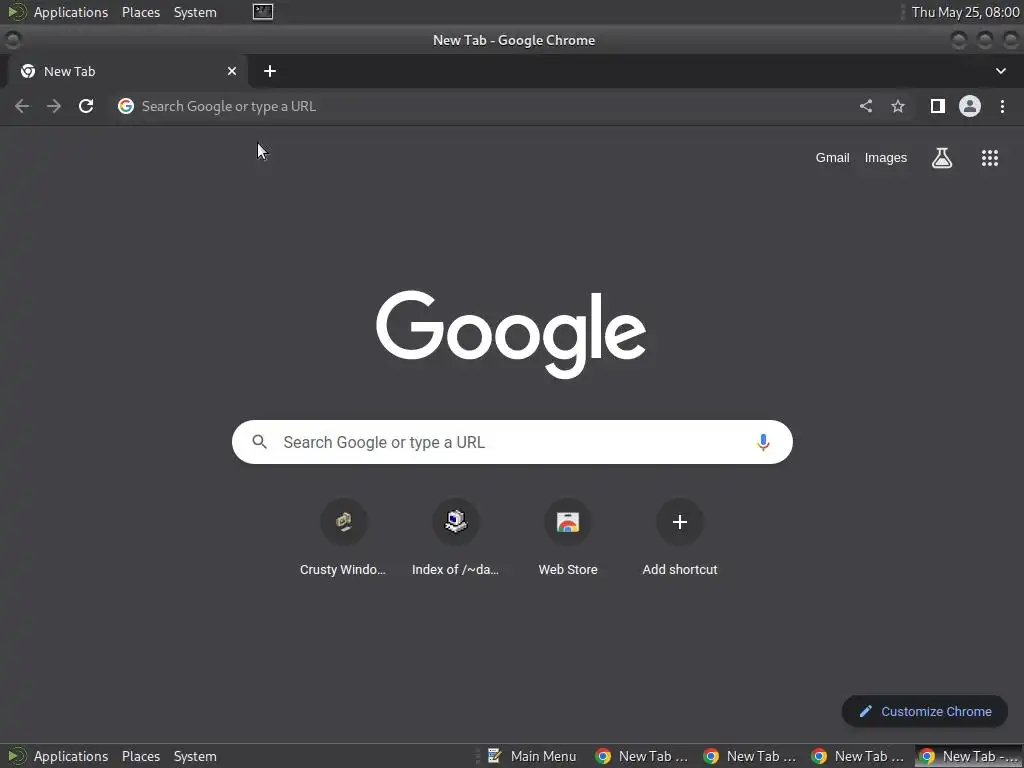The image size is (1024, 768).
Task: Open the Crusty Windo... shortcut
Action: (344, 537)
